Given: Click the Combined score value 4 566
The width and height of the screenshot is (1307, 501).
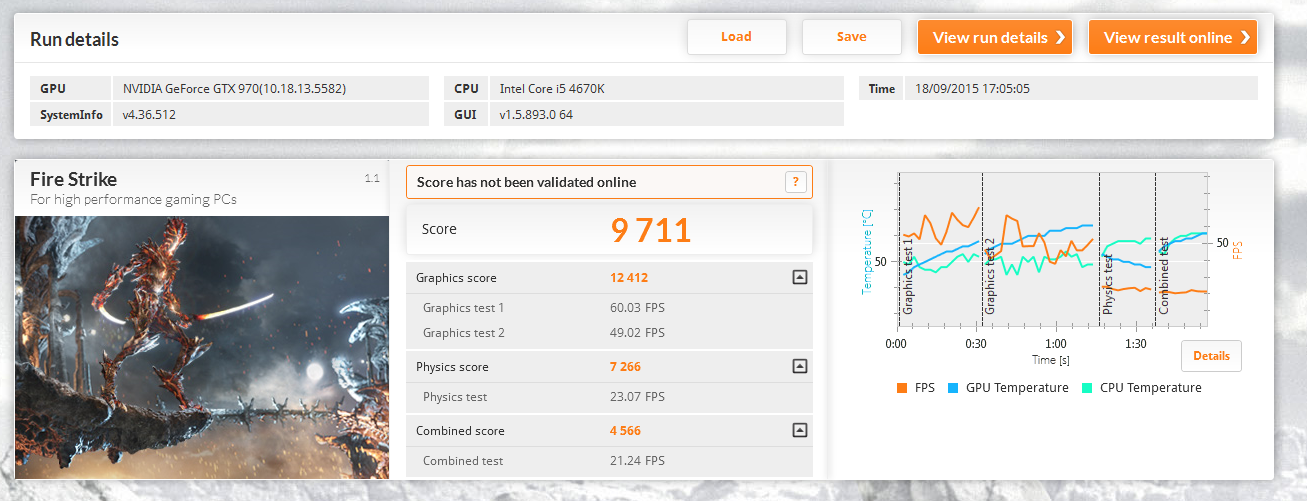Looking at the screenshot, I should click(625, 431).
